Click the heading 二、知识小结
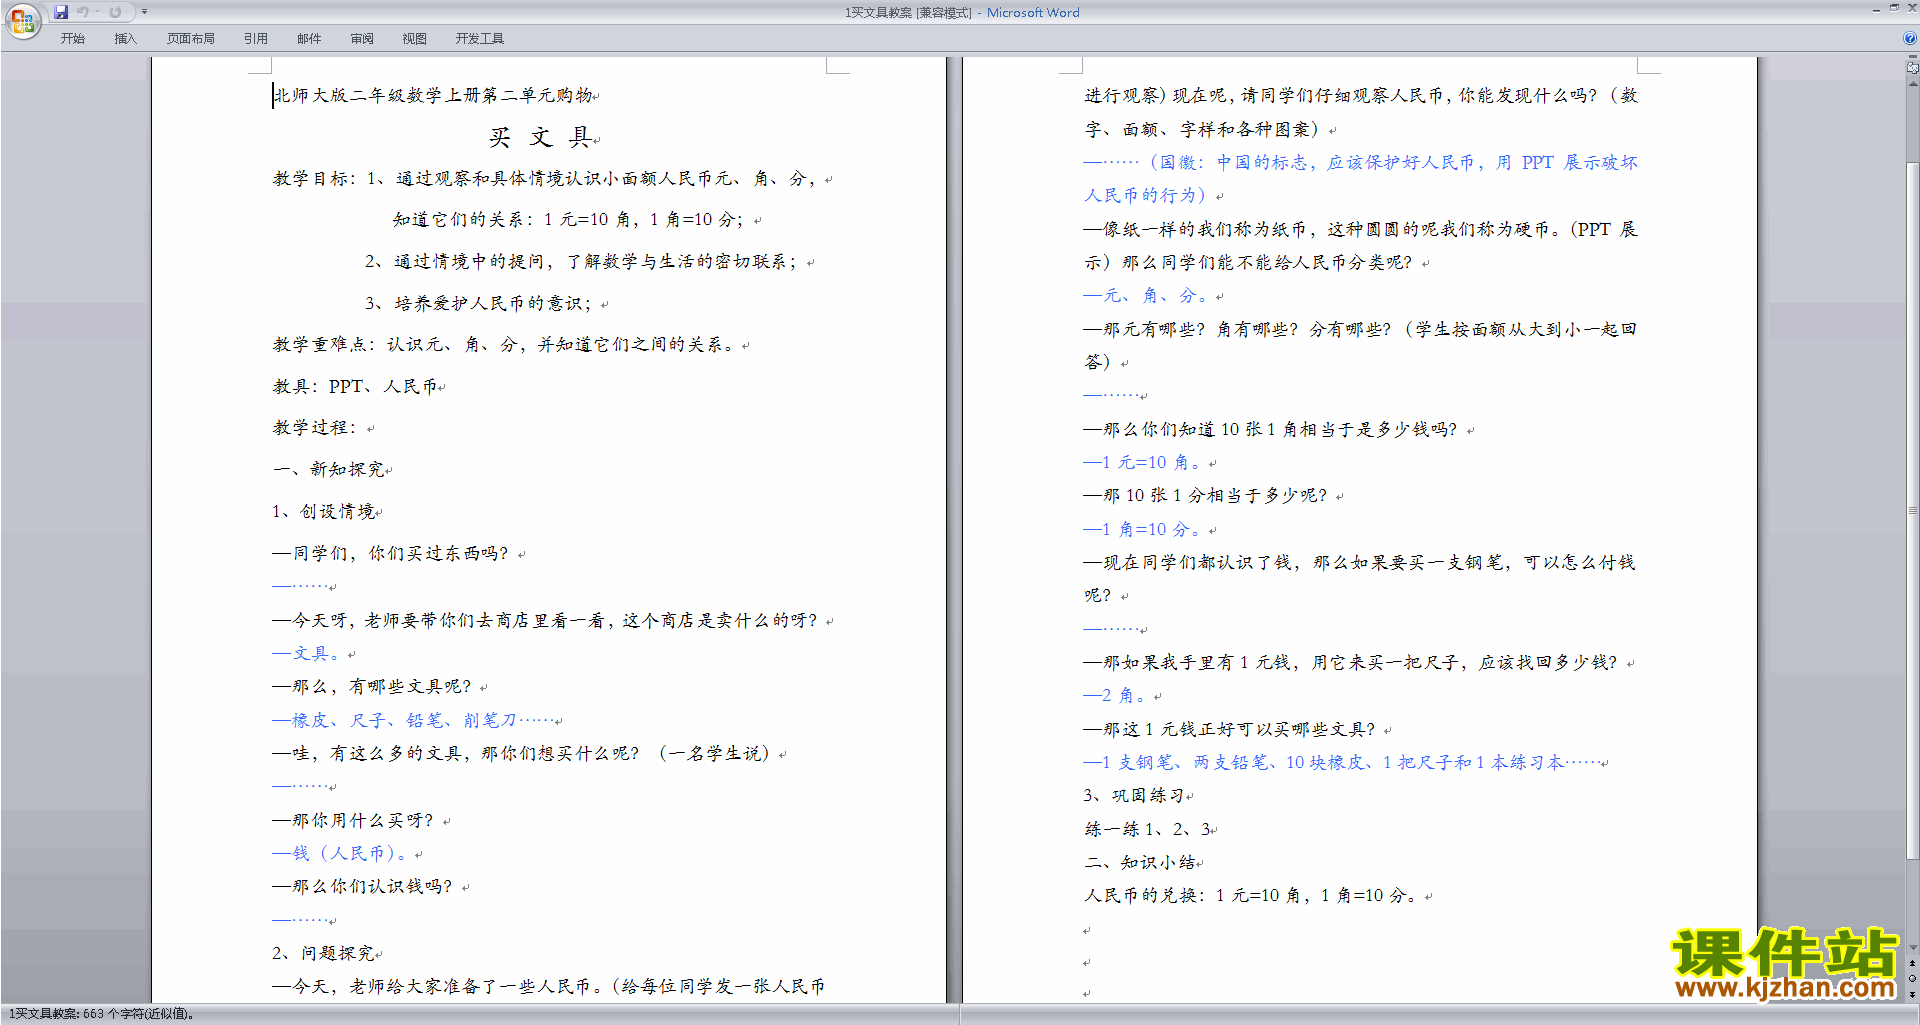 (1140, 862)
